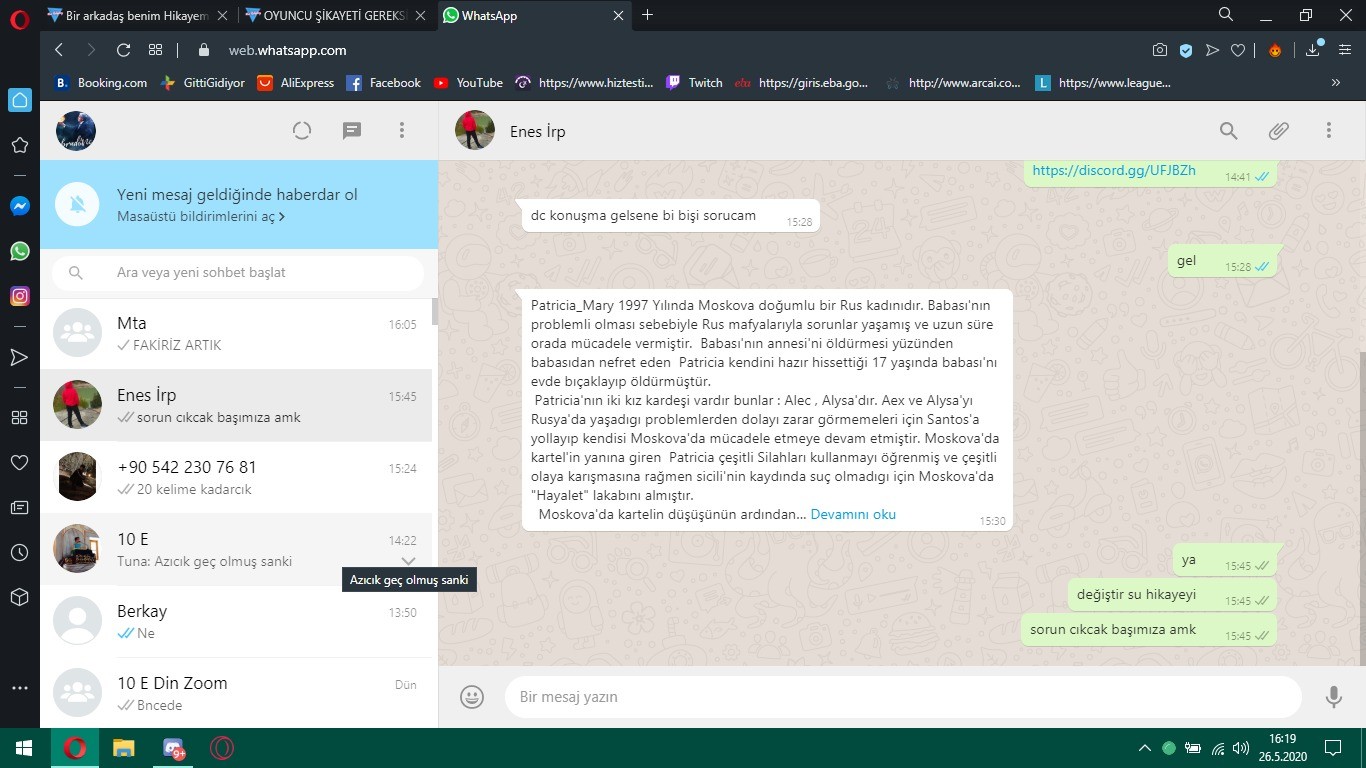Open the chat list menu dots

pos(402,130)
